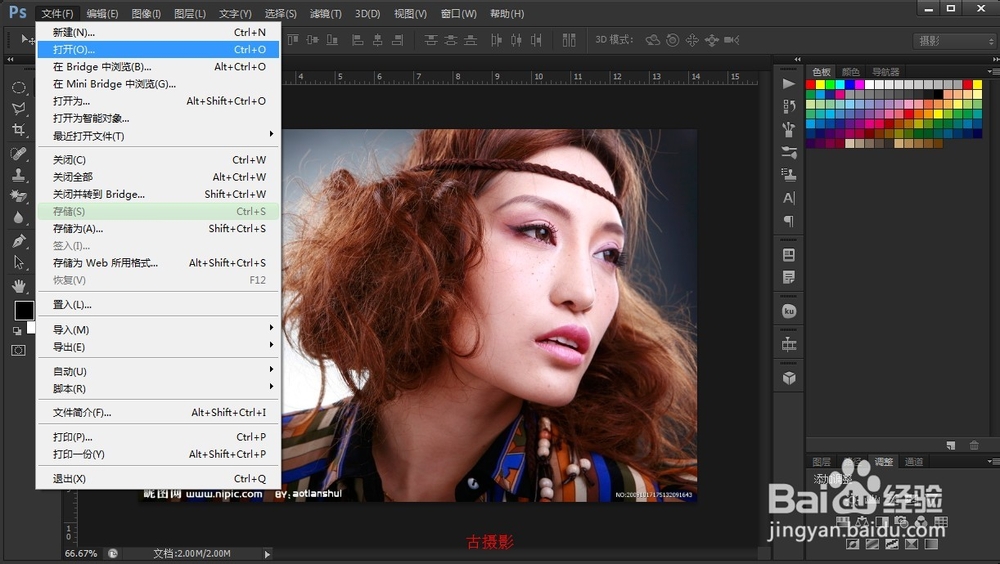The height and width of the screenshot is (564, 1000).
Task: Open the History panel icon
Action: click(789, 106)
